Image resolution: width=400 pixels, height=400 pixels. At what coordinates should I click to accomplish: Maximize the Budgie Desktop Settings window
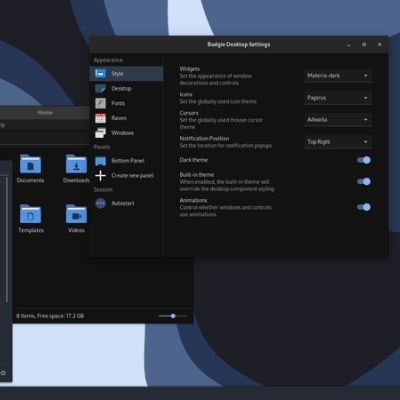coord(364,44)
